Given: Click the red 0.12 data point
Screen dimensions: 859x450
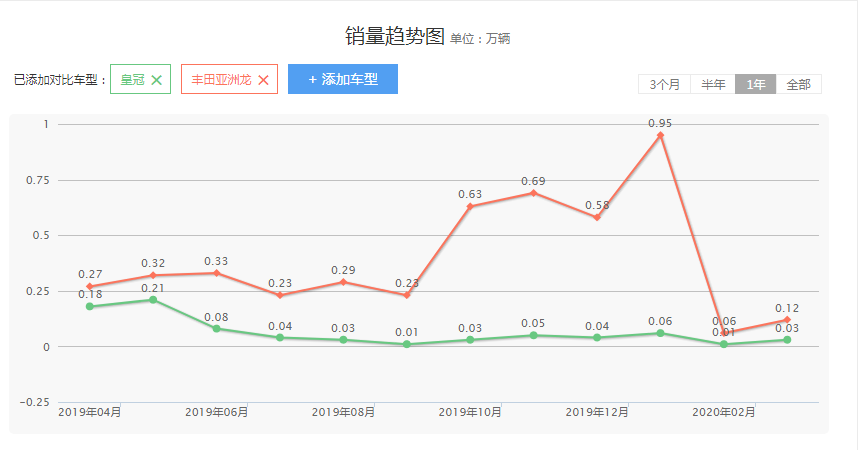Looking at the screenshot, I should (x=787, y=320).
